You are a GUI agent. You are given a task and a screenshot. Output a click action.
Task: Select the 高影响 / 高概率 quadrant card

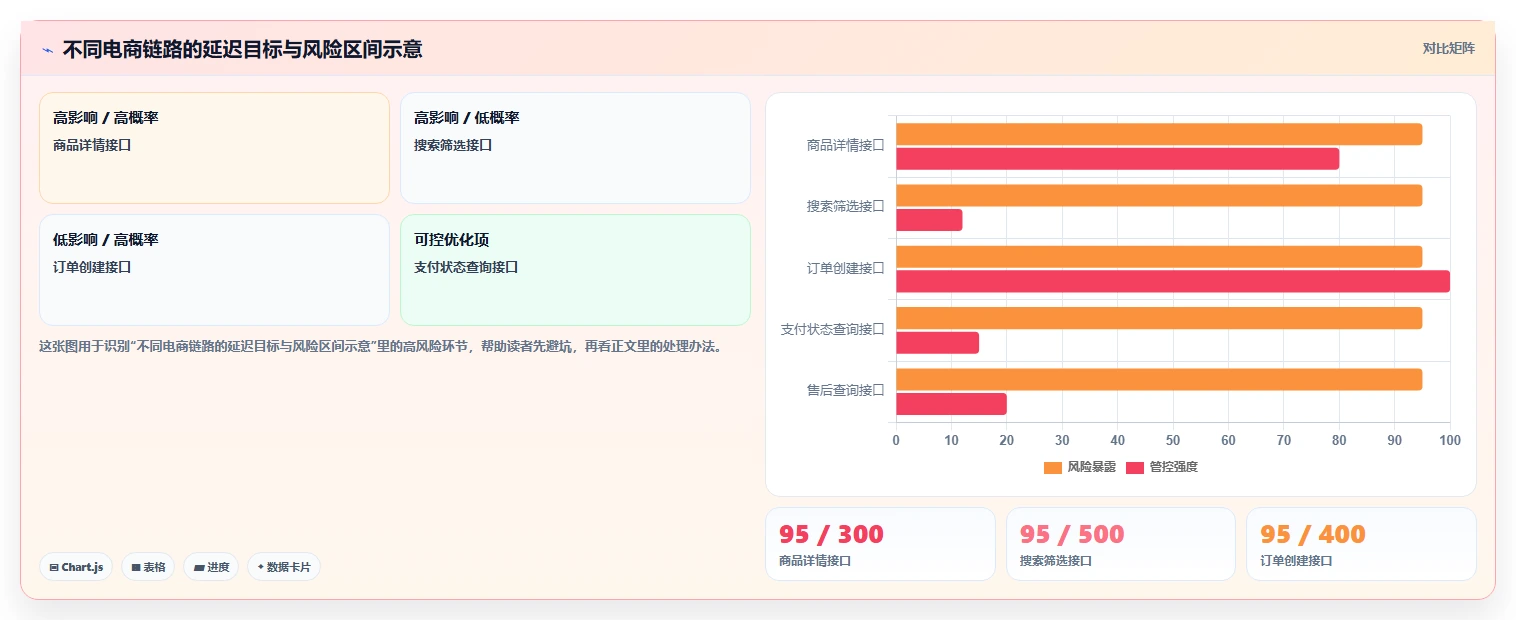pos(214,148)
